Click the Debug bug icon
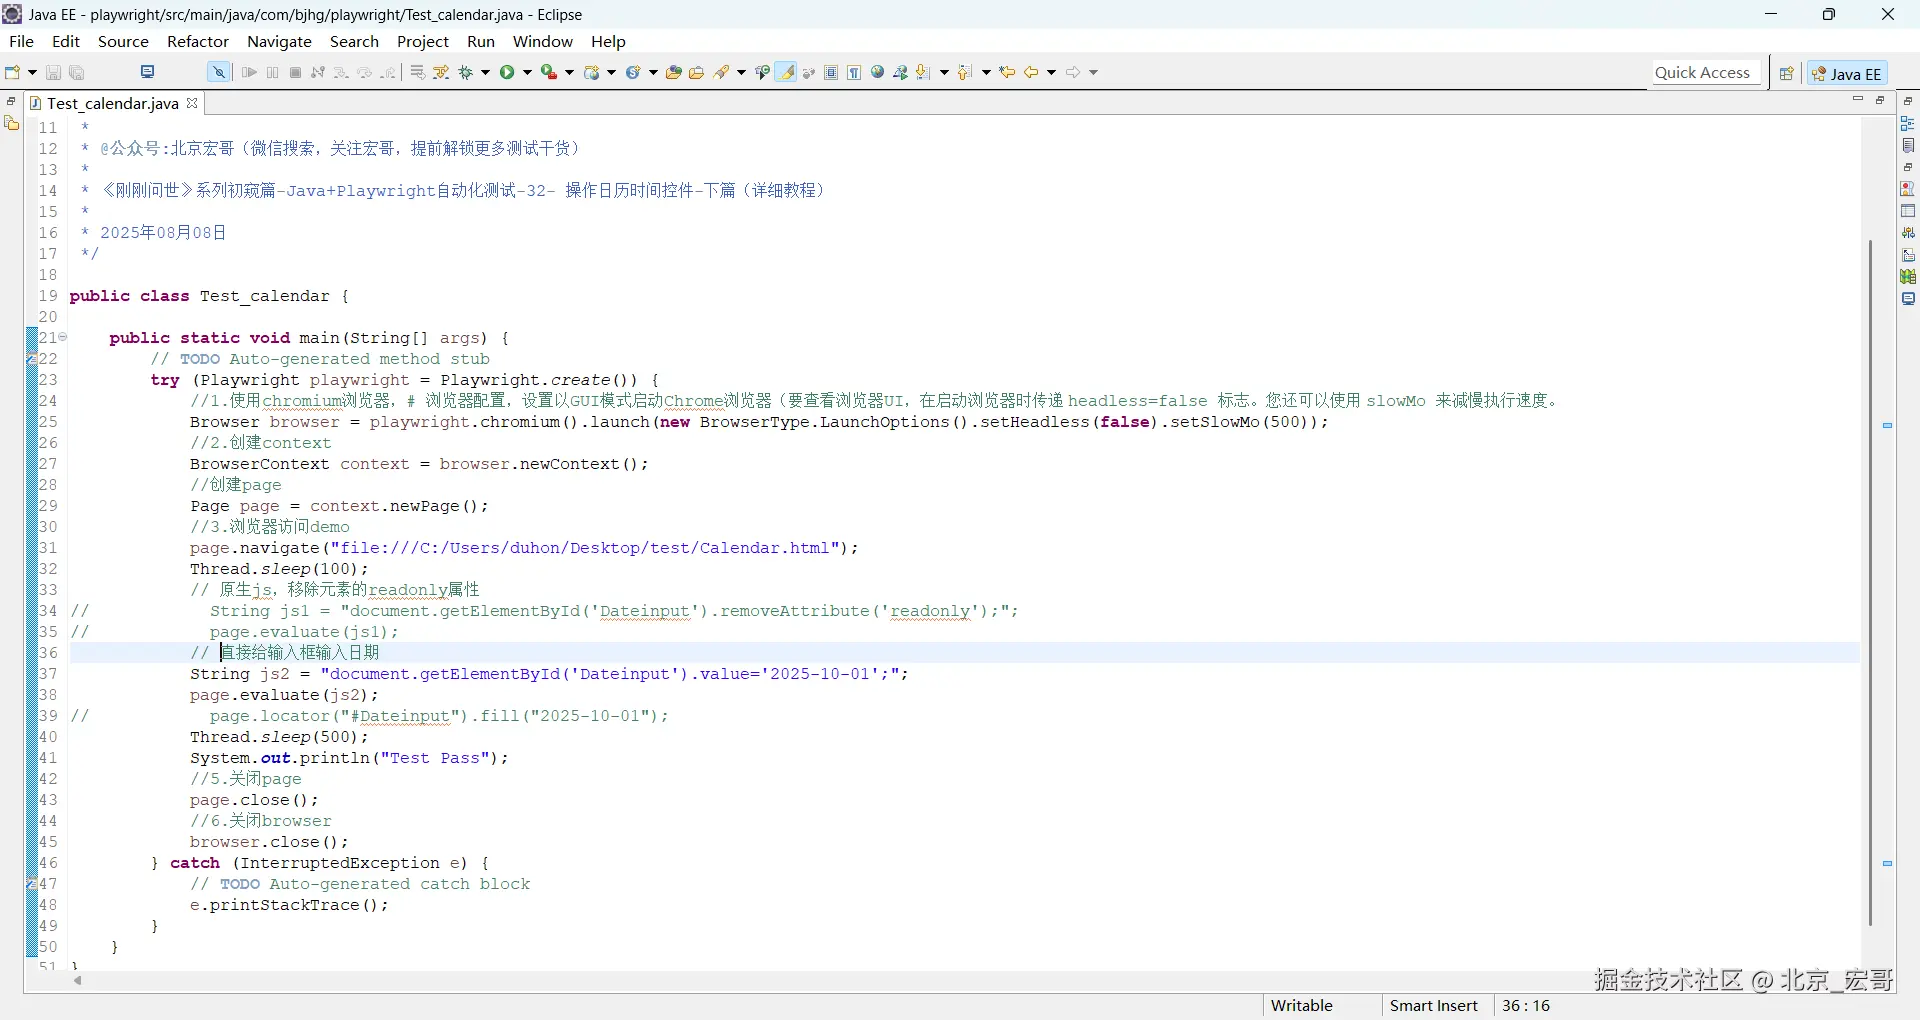1920x1020 pixels. point(466,72)
